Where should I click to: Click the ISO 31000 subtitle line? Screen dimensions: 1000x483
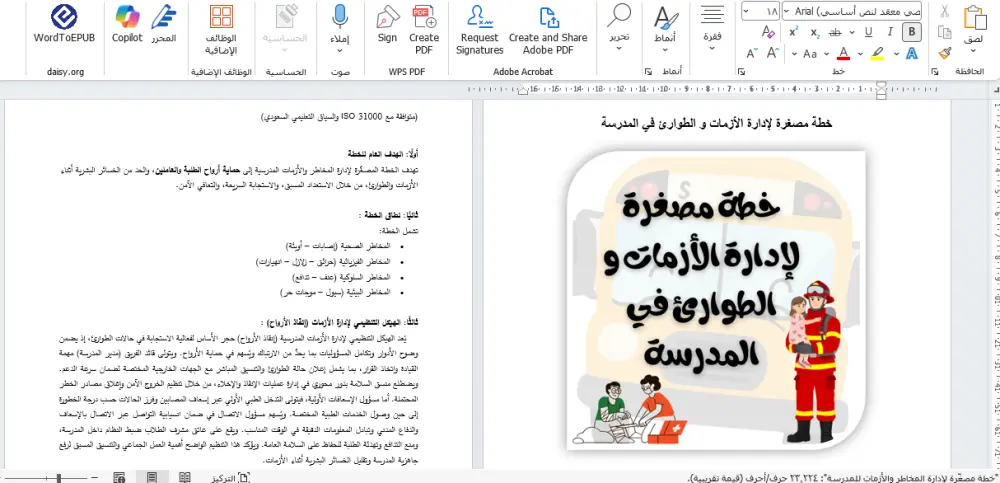pyautogui.click(x=341, y=117)
